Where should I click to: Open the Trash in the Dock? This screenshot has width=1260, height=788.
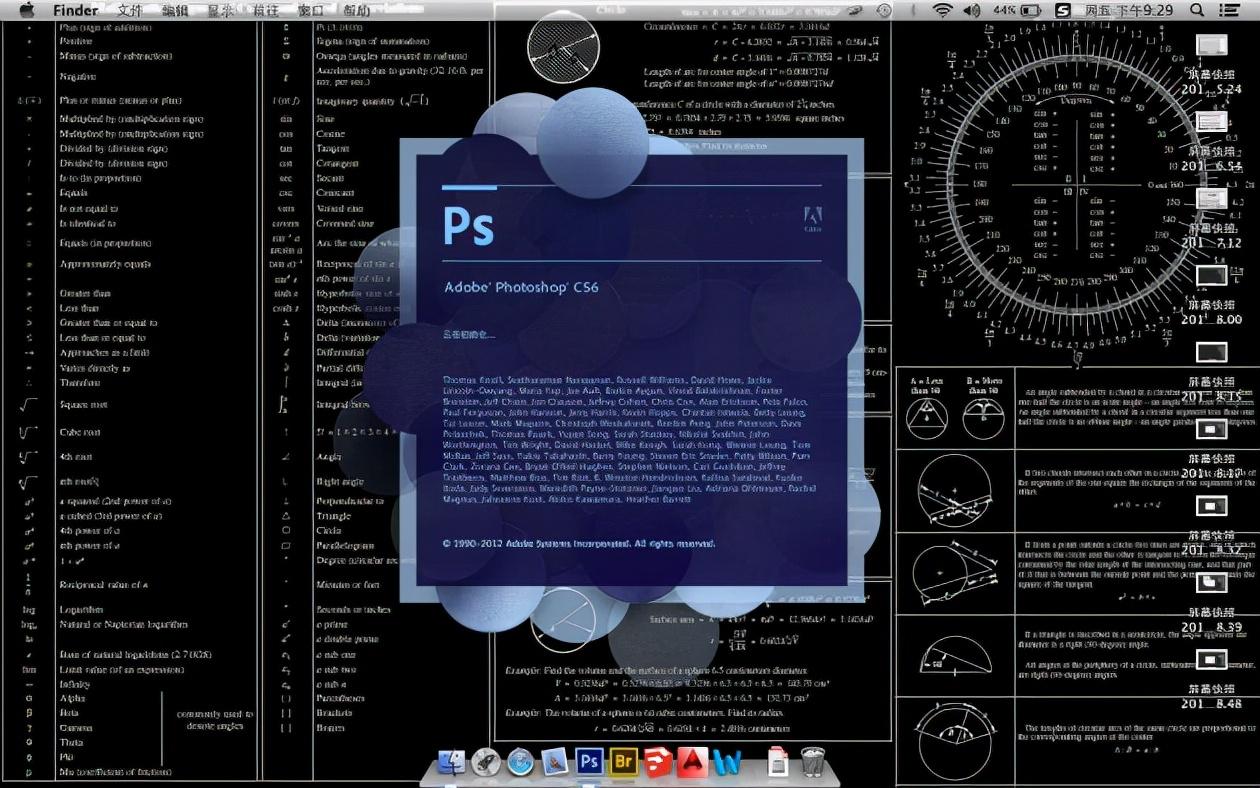pos(811,762)
